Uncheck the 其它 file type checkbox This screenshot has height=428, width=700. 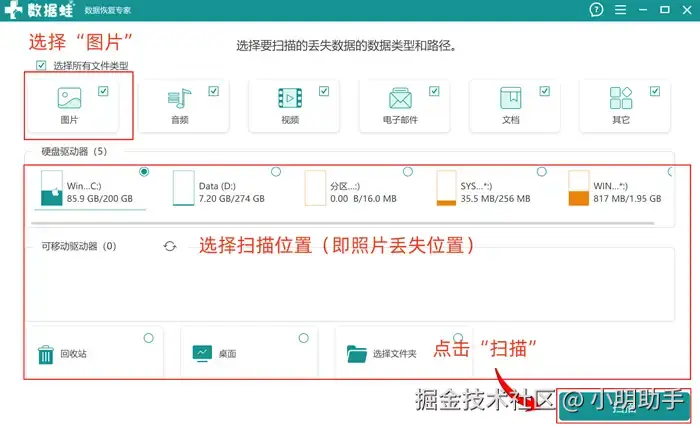pyautogui.click(x=654, y=91)
